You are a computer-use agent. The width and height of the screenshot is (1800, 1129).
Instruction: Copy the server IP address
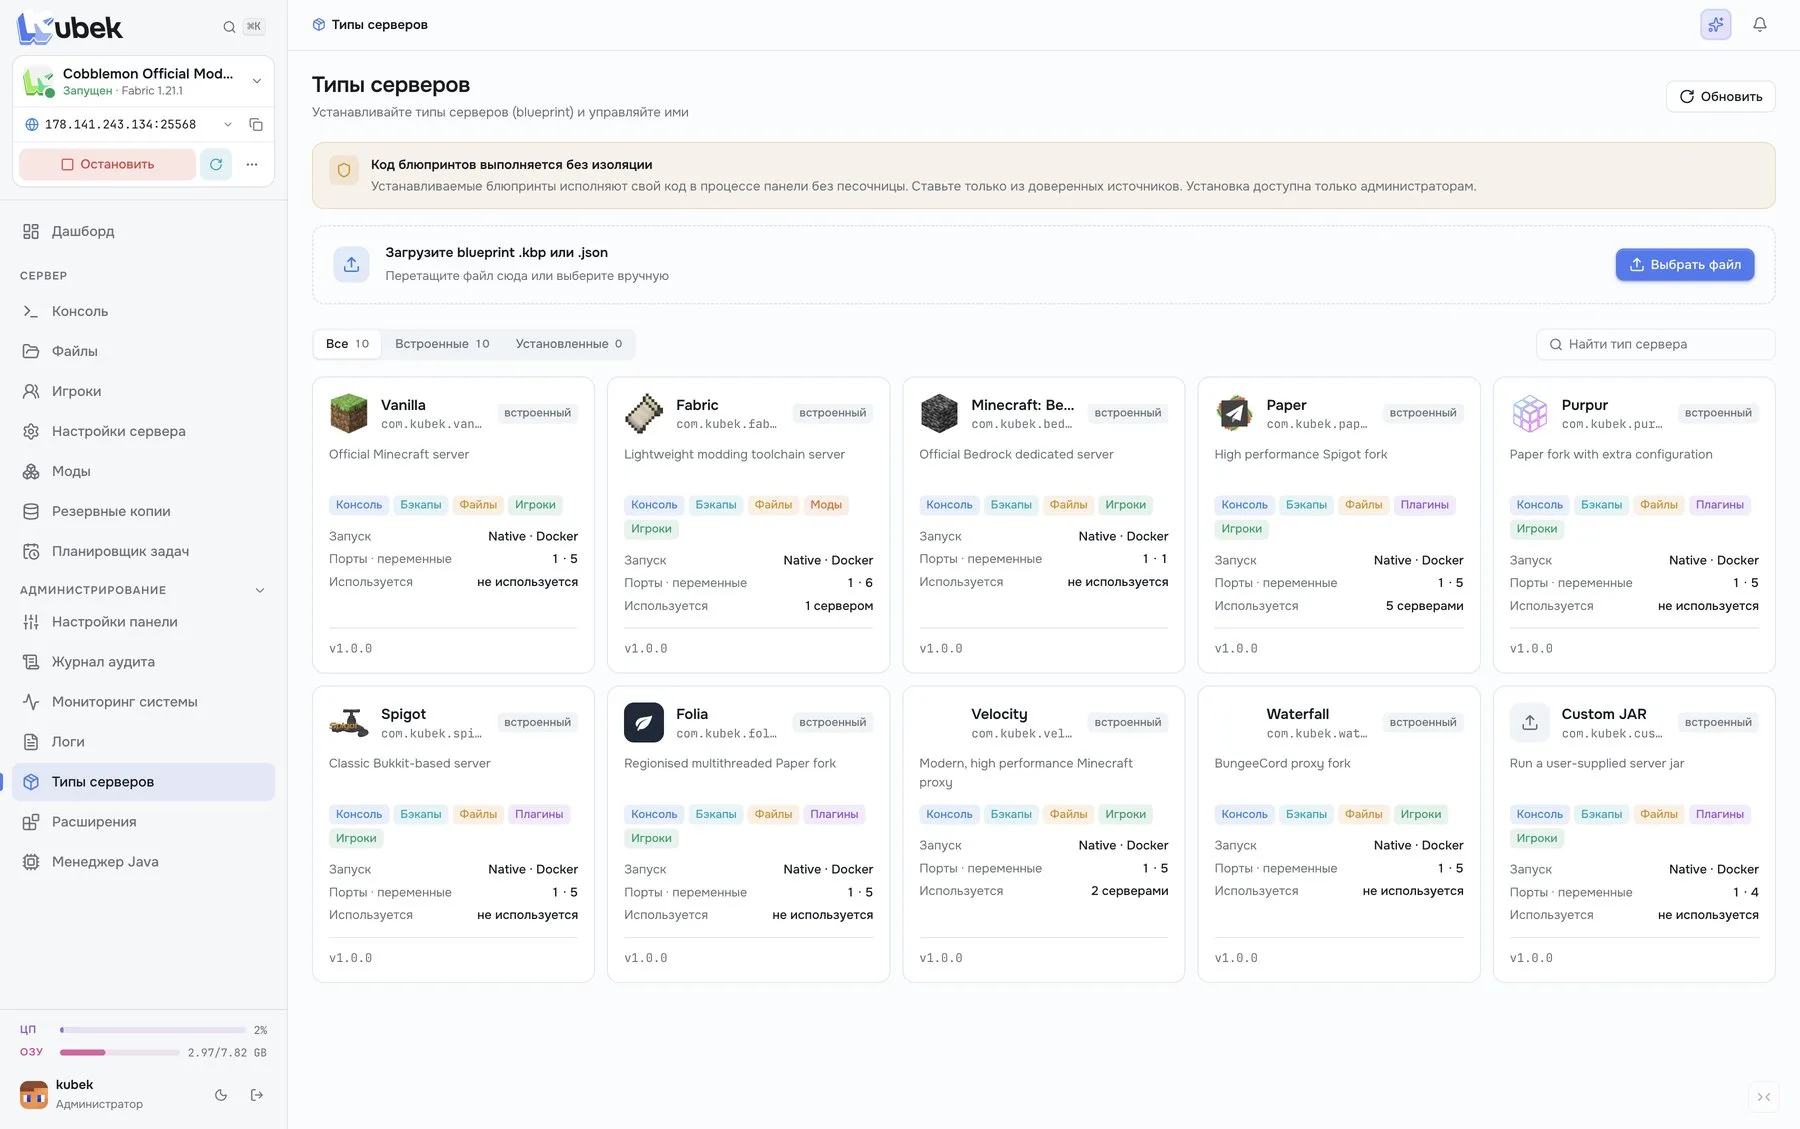coord(256,125)
